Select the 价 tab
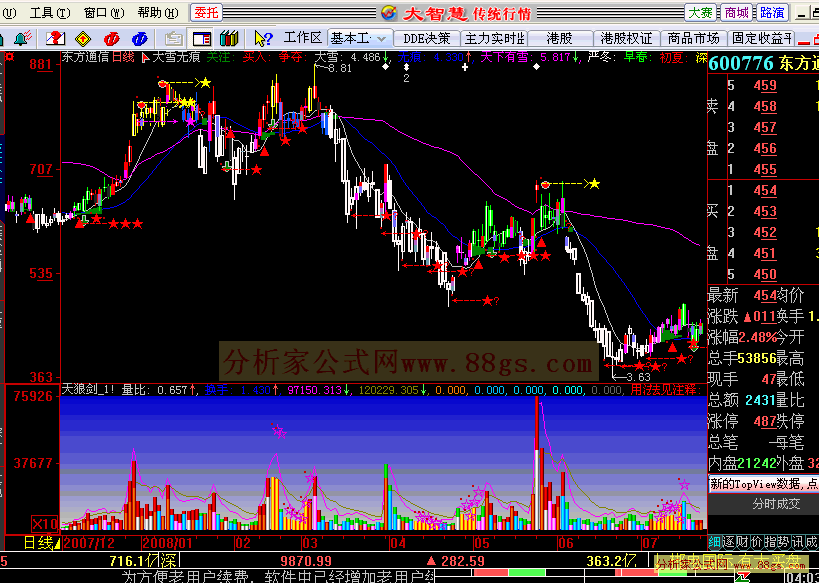The image size is (819, 583). (756, 542)
